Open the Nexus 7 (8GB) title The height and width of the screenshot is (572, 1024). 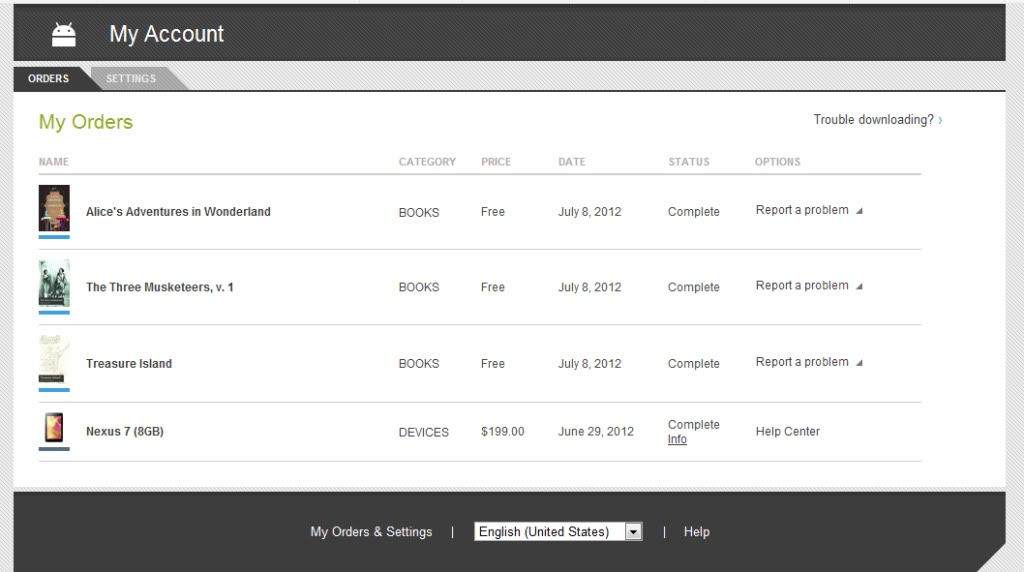click(125, 432)
